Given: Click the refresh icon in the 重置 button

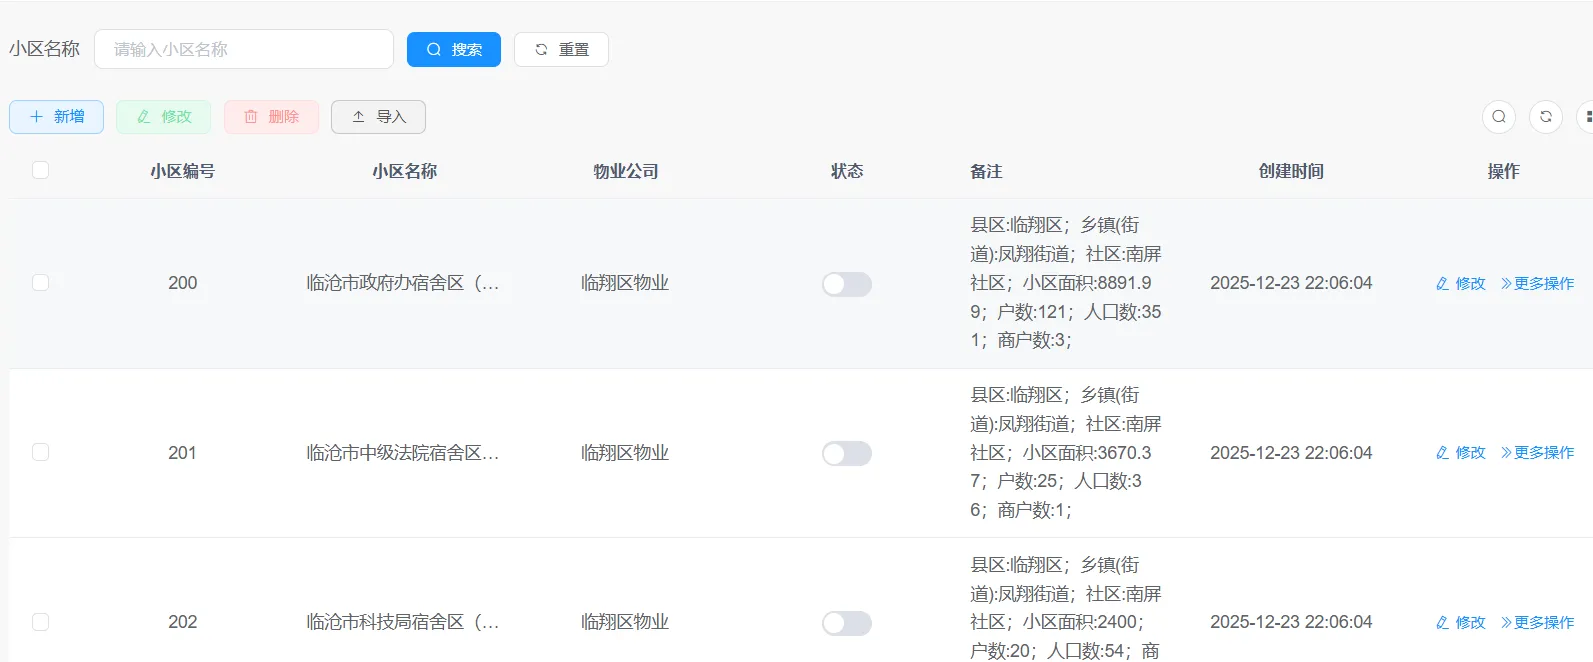Looking at the screenshot, I should 541,49.
